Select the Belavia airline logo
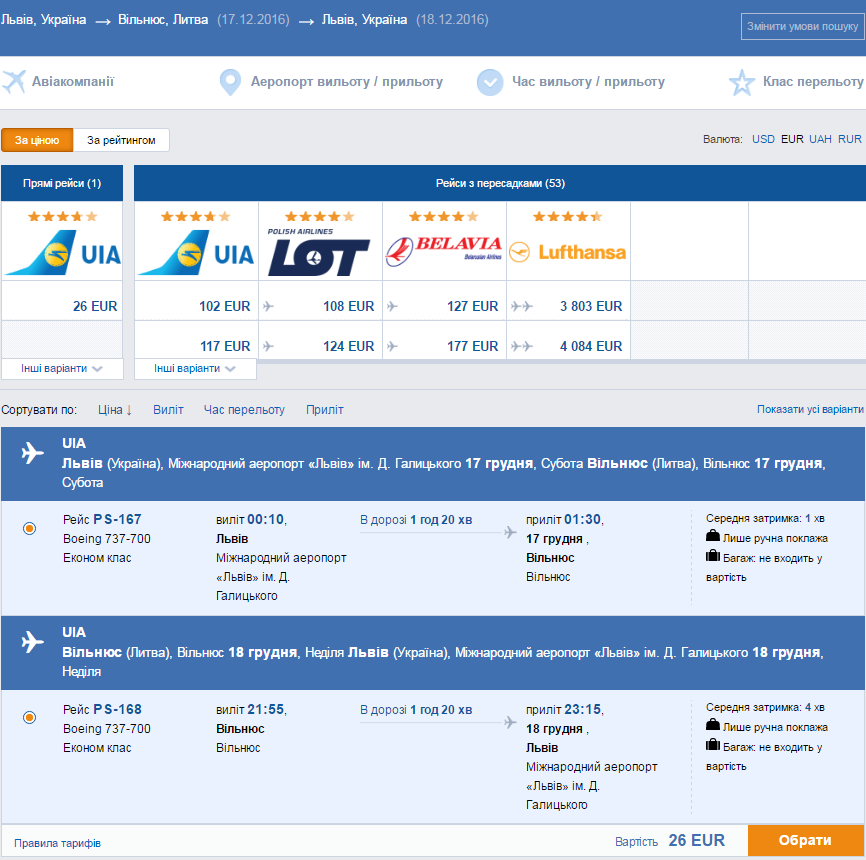 443,251
